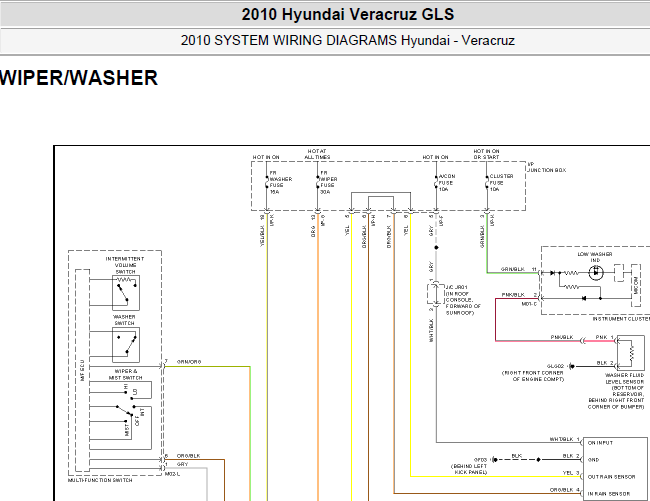The height and width of the screenshot is (501, 650).
Task: Click the FR WASHER FUSE 15A label
Action: 281,182
